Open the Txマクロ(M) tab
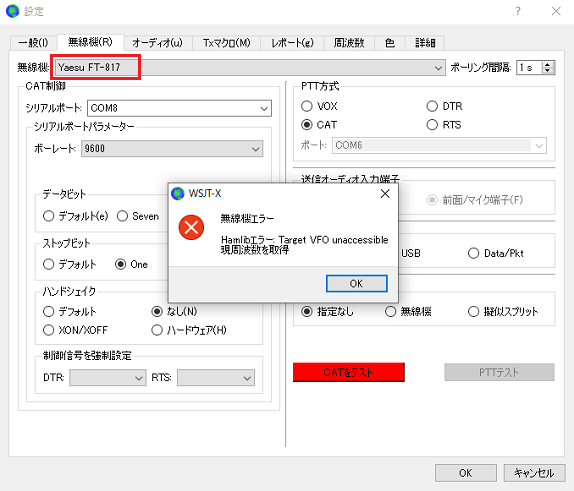This screenshot has width=574, height=491. tap(227, 43)
